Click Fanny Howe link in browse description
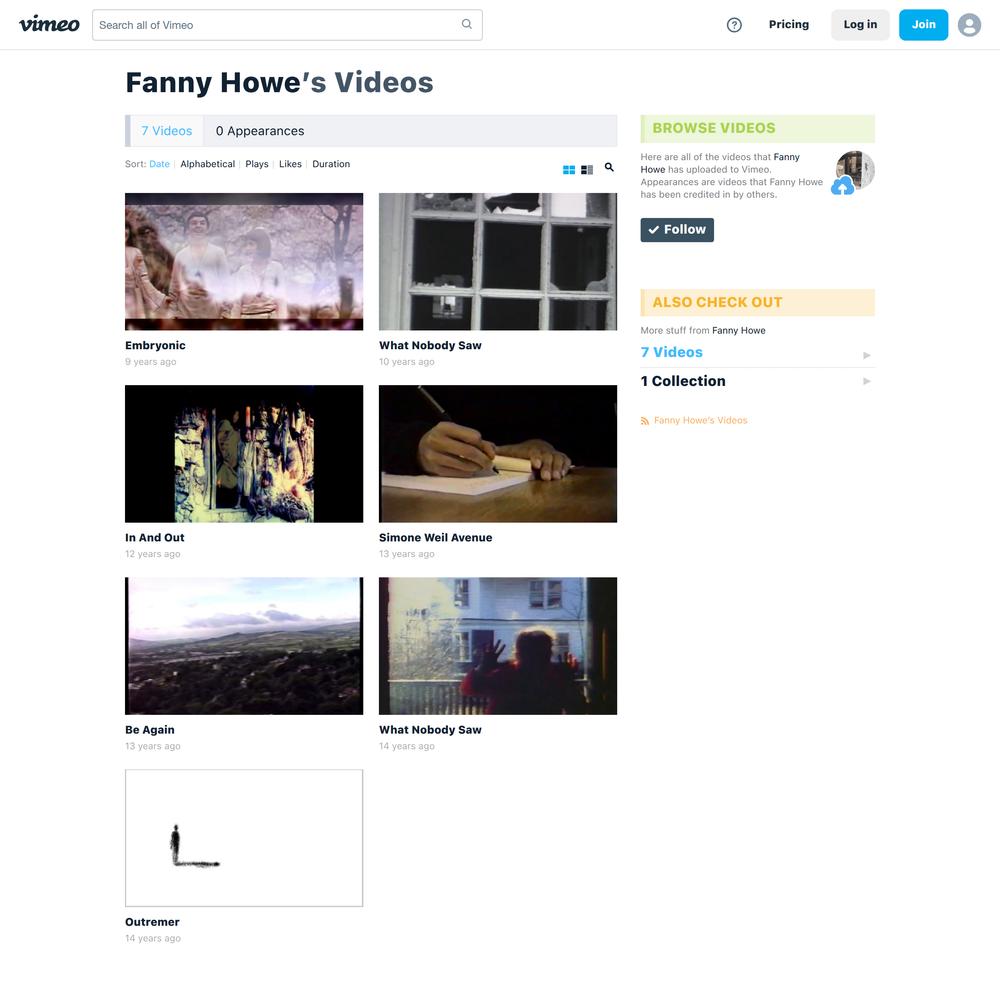The image size is (1000, 1000). tap(720, 163)
